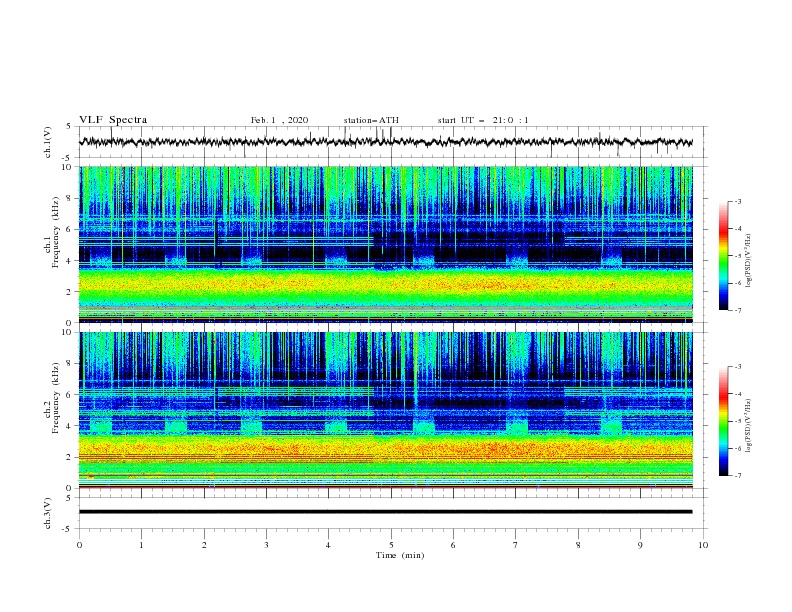Click the 'ch.3(V)' axis label
The image size is (792, 612).
(48, 513)
